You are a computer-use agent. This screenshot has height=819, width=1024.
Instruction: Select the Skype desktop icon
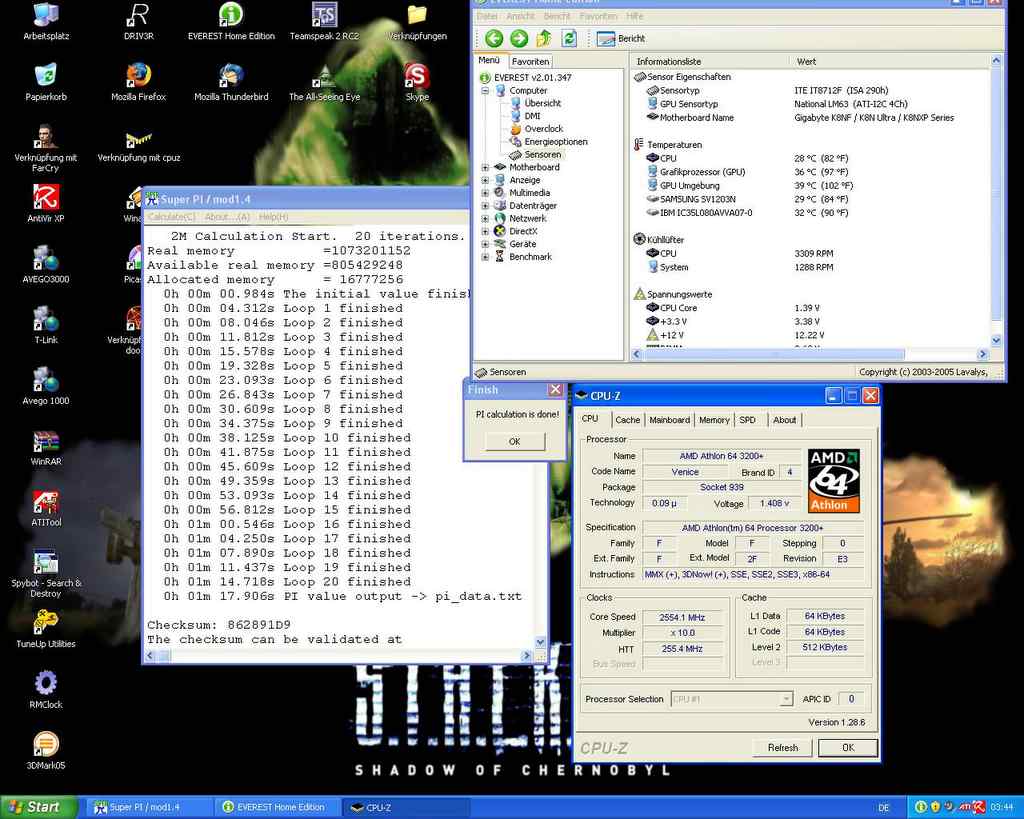click(x=417, y=82)
